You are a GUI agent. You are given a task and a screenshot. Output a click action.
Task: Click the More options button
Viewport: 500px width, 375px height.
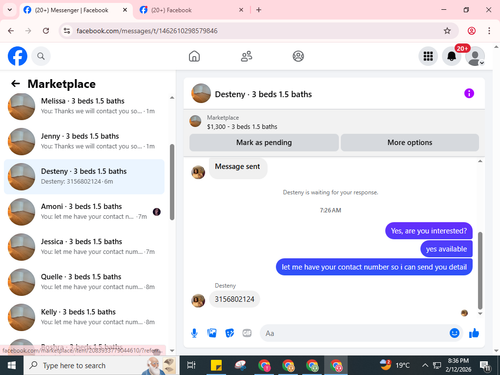click(410, 143)
